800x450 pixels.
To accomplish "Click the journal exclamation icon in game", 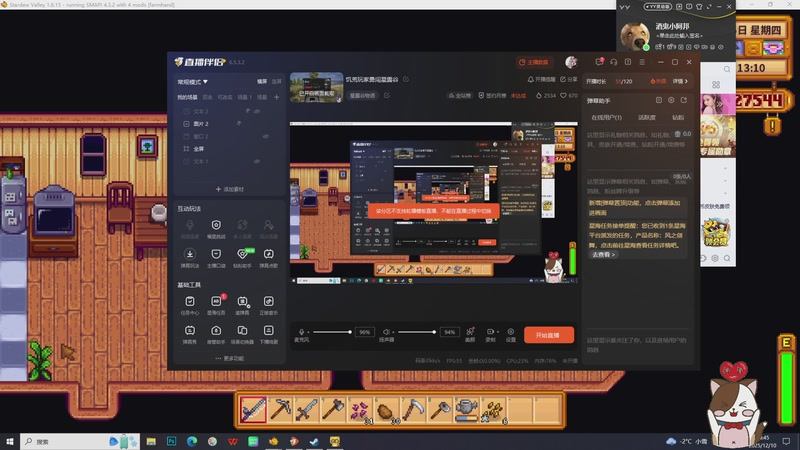I will point(772,126).
